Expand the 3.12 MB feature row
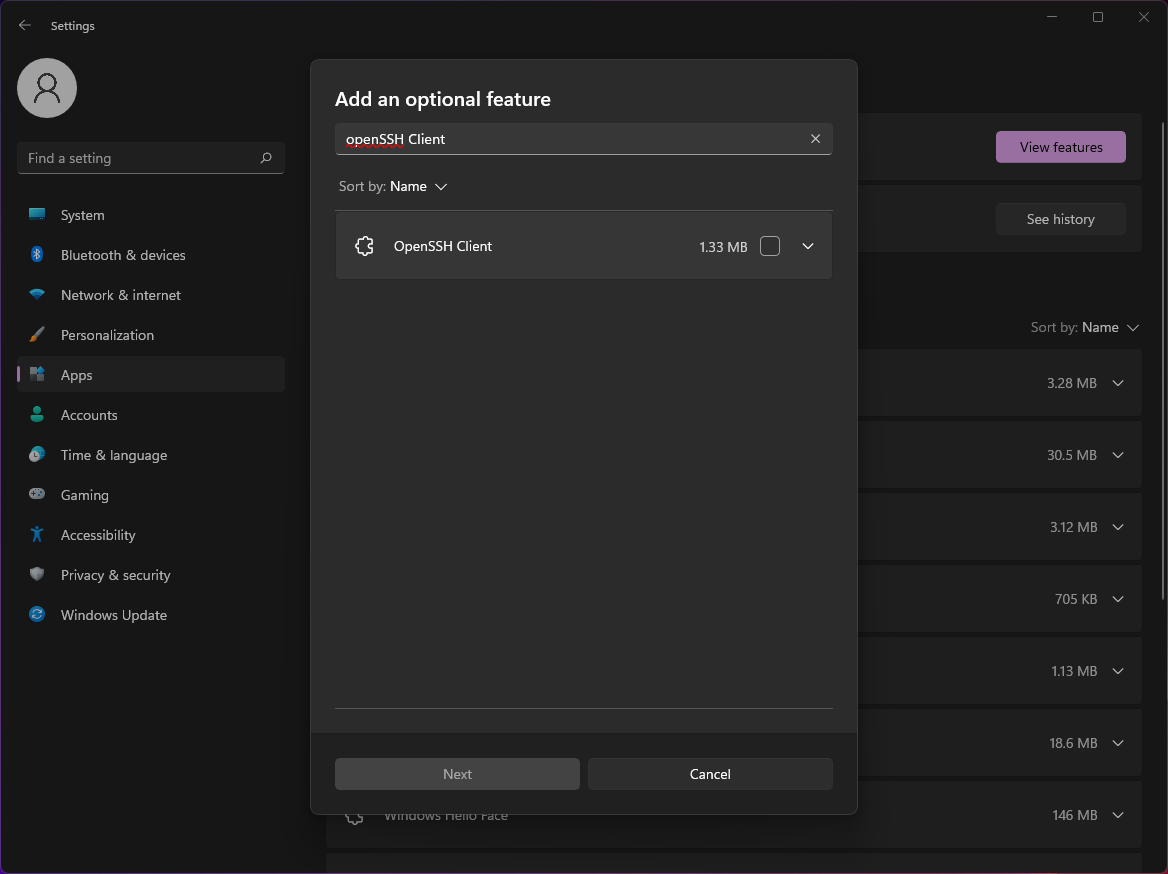1168x874 pixels. pos(1118,527)
